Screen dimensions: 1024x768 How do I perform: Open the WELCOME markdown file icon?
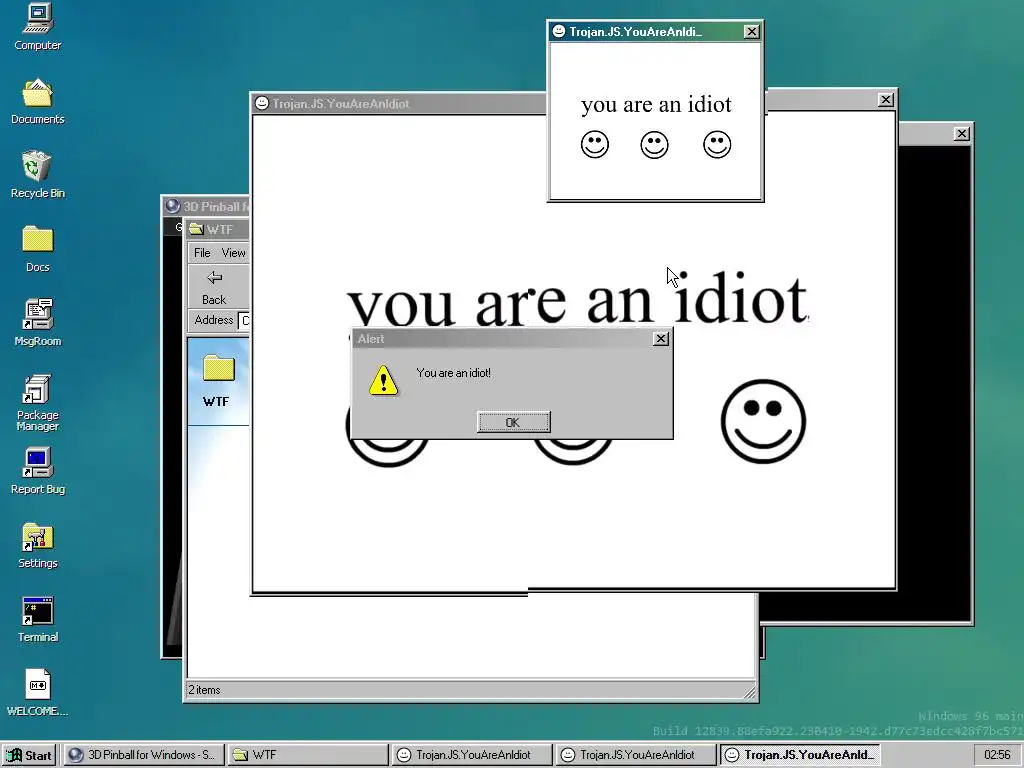37,693
